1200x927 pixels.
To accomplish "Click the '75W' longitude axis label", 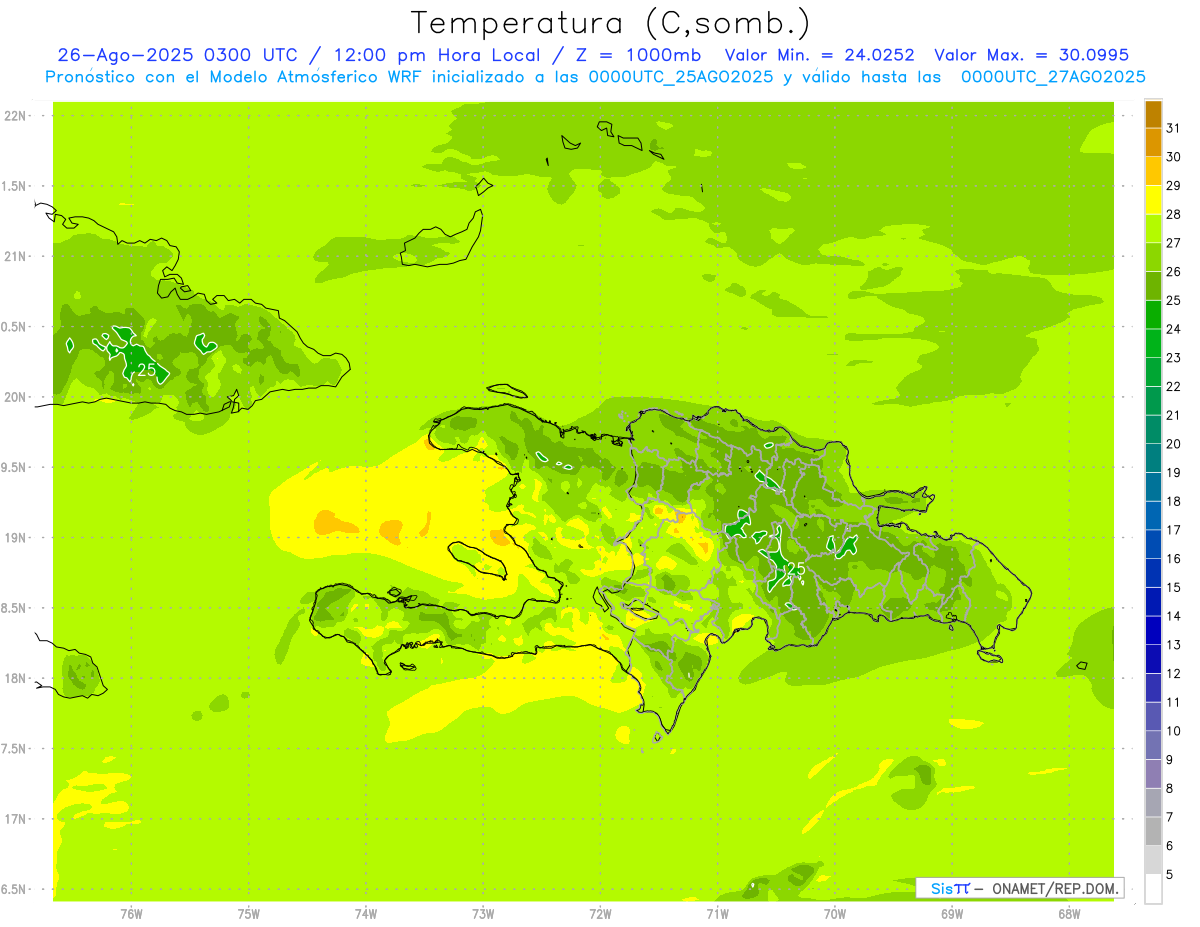I will pyautogui.click(x=249, y=914).
